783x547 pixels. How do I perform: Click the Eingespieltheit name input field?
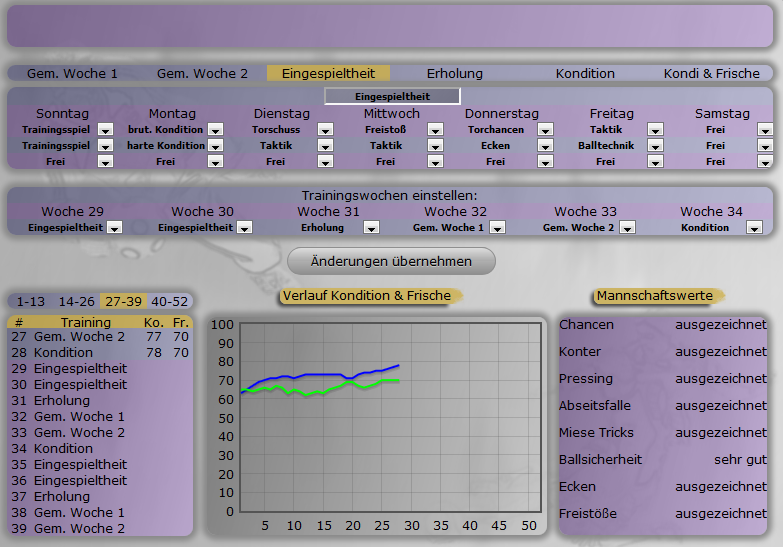(392, 97)
